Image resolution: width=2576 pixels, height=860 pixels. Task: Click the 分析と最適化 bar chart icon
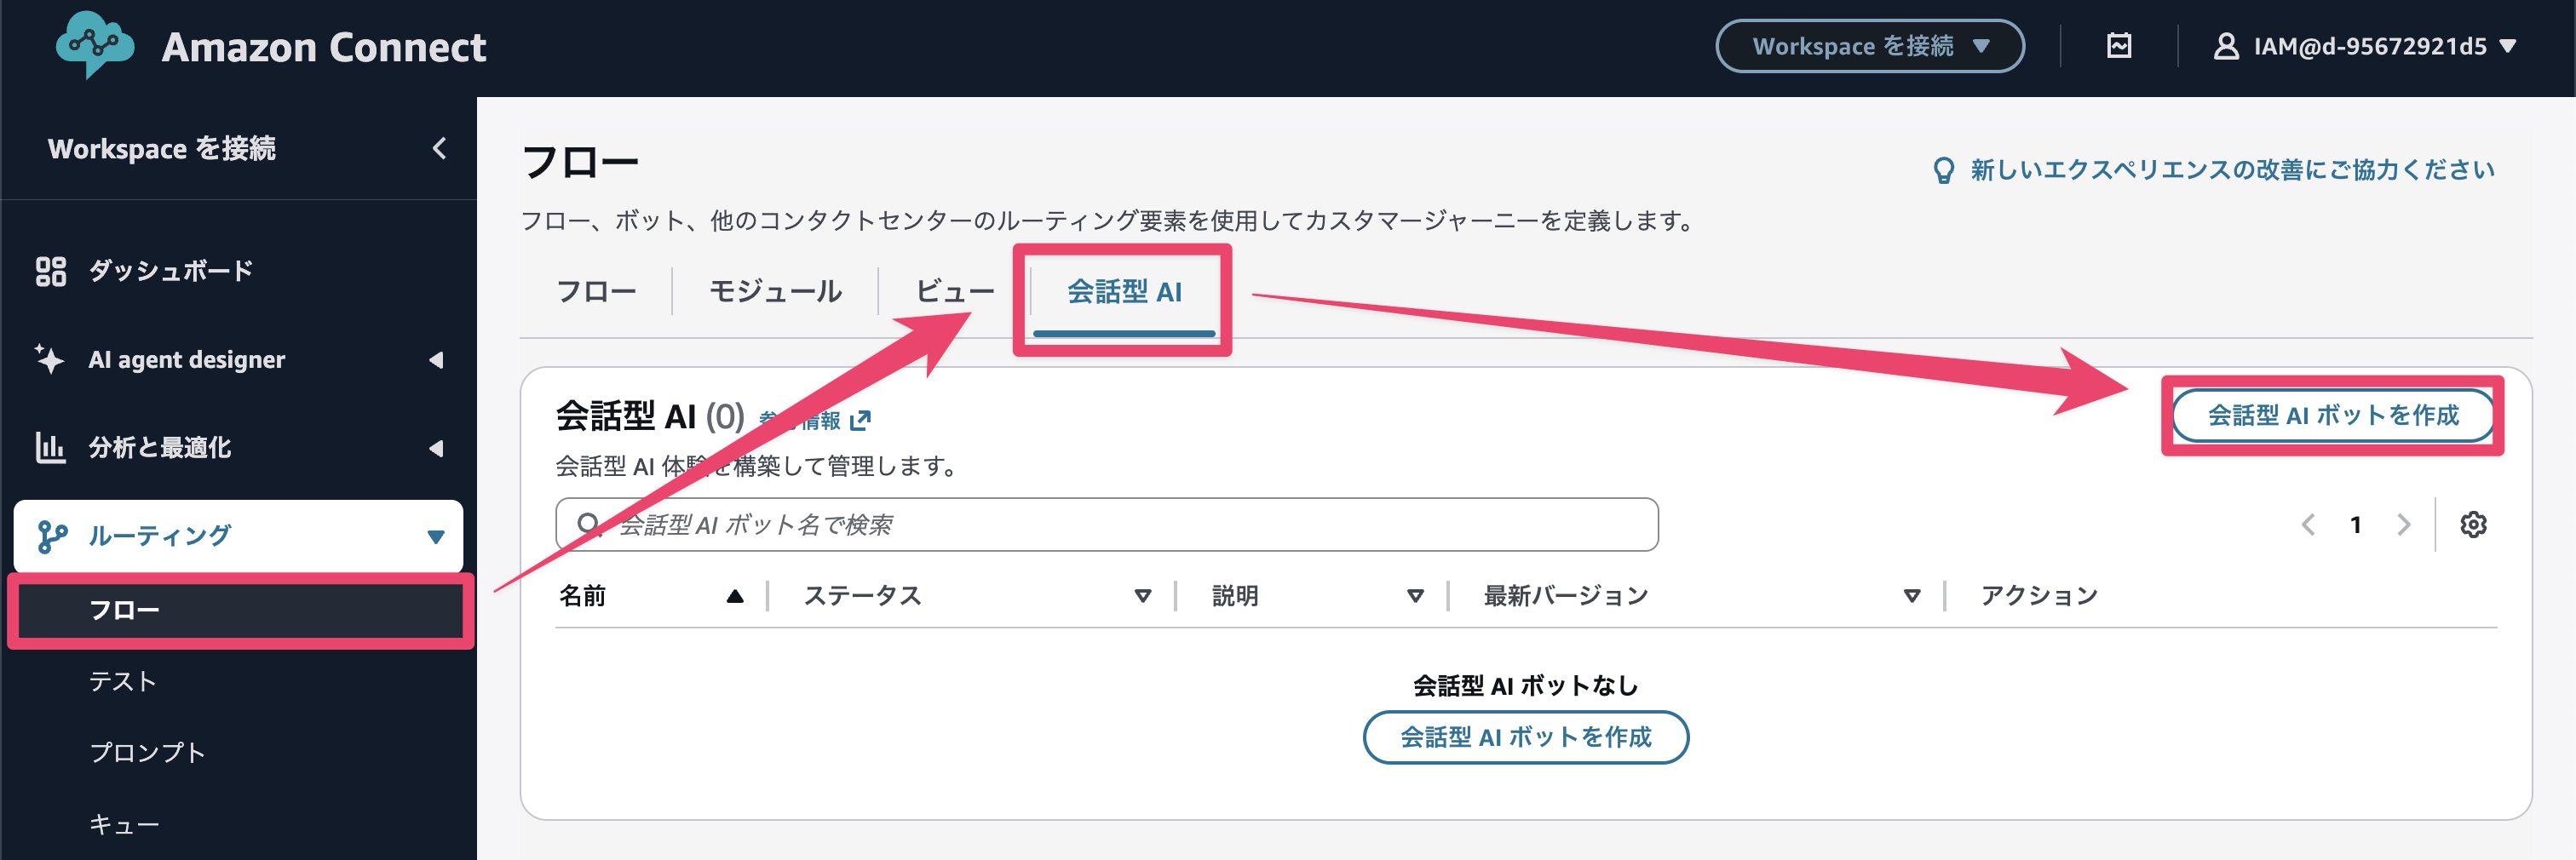point(50,447)
